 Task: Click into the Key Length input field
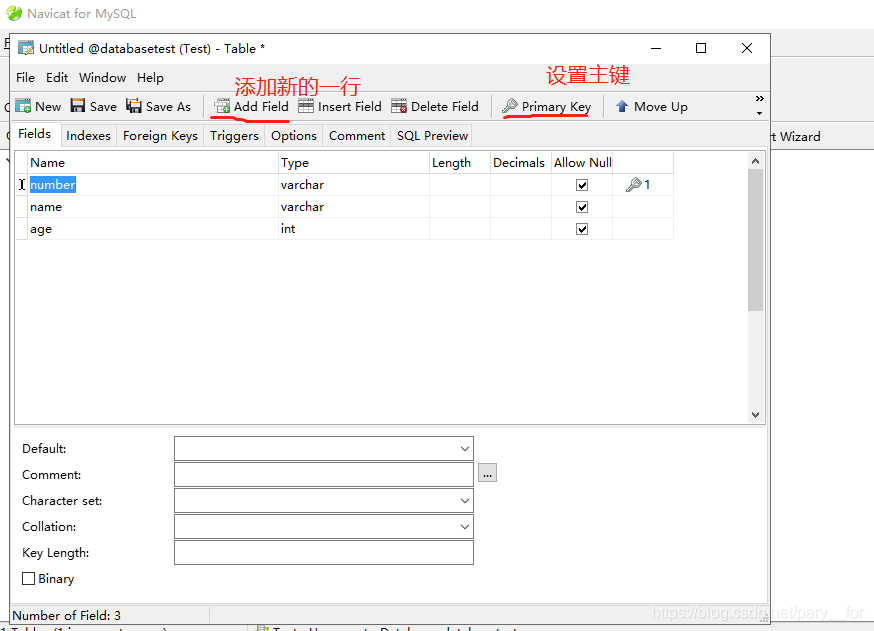point(323,553)
